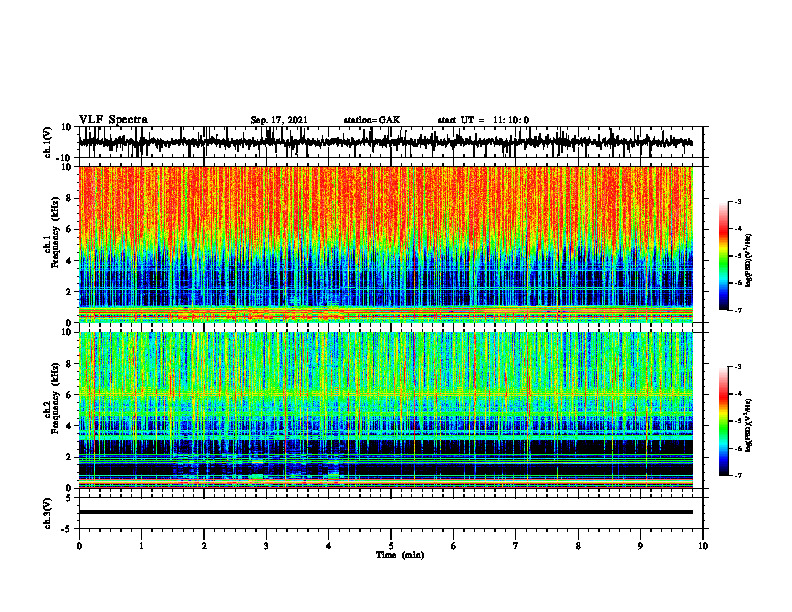This screenshot has width=792, height=612.
Task: Click the time axis tick label "2"
Action: (204, 546)
